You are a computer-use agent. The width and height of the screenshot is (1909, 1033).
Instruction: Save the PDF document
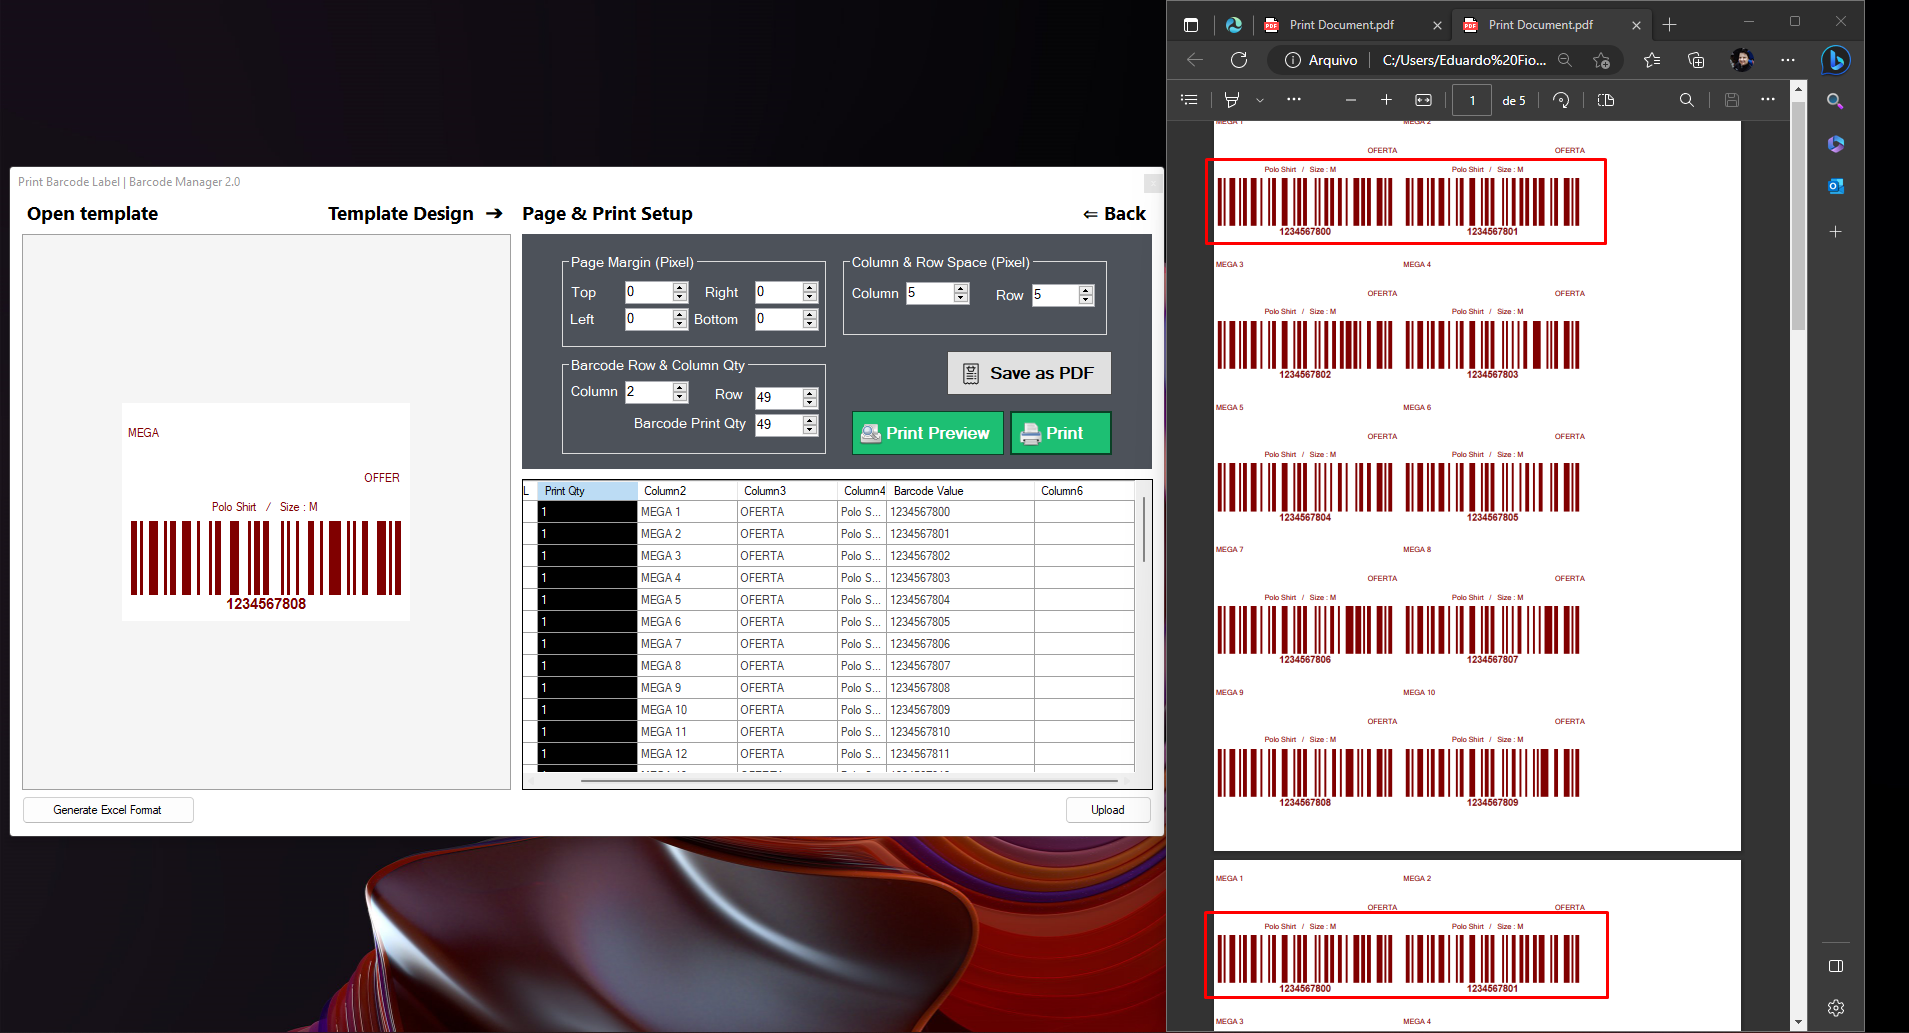tap(1732, 100)
